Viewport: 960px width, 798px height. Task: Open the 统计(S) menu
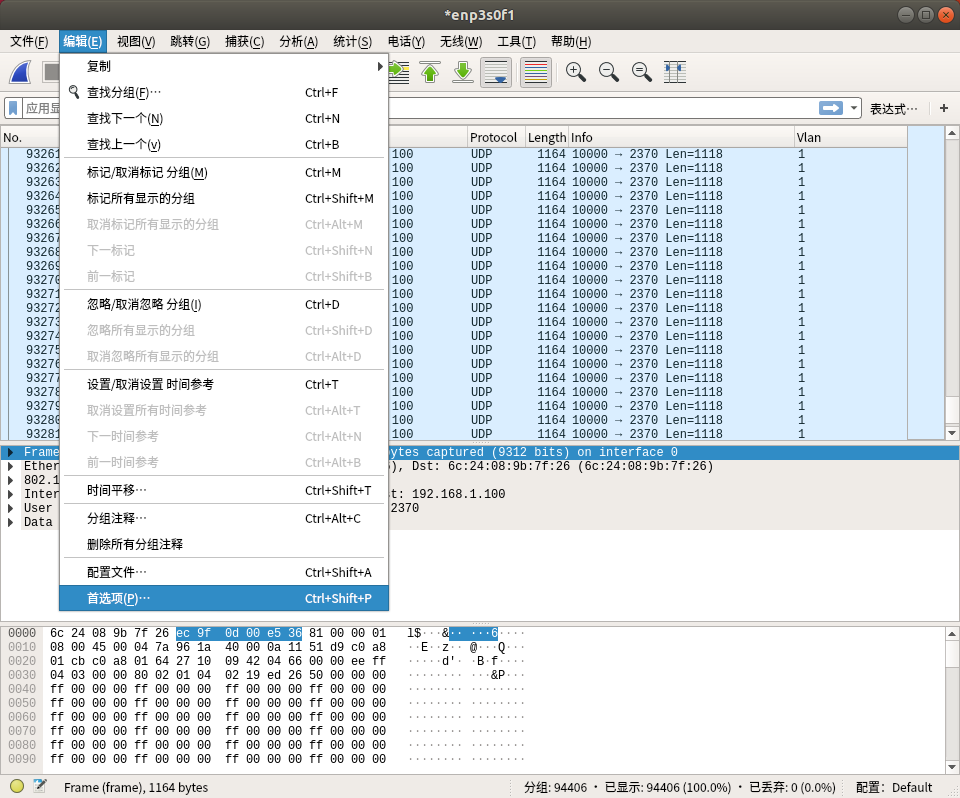352,42
